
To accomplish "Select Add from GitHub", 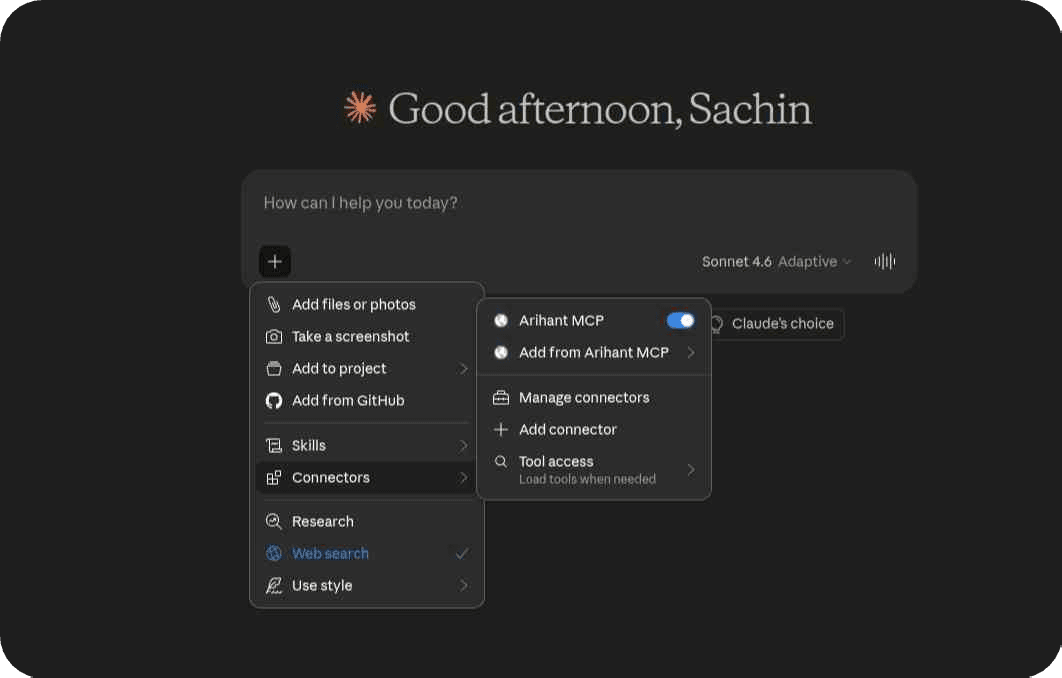I will (x=366, y=401).
